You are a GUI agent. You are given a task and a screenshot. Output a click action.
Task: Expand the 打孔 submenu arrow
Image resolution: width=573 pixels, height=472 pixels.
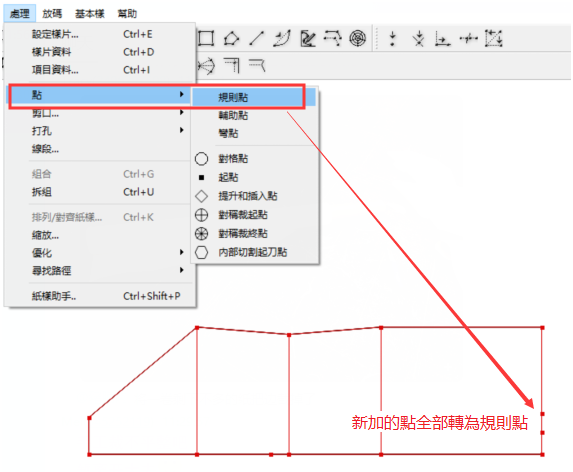click(181, 130)
